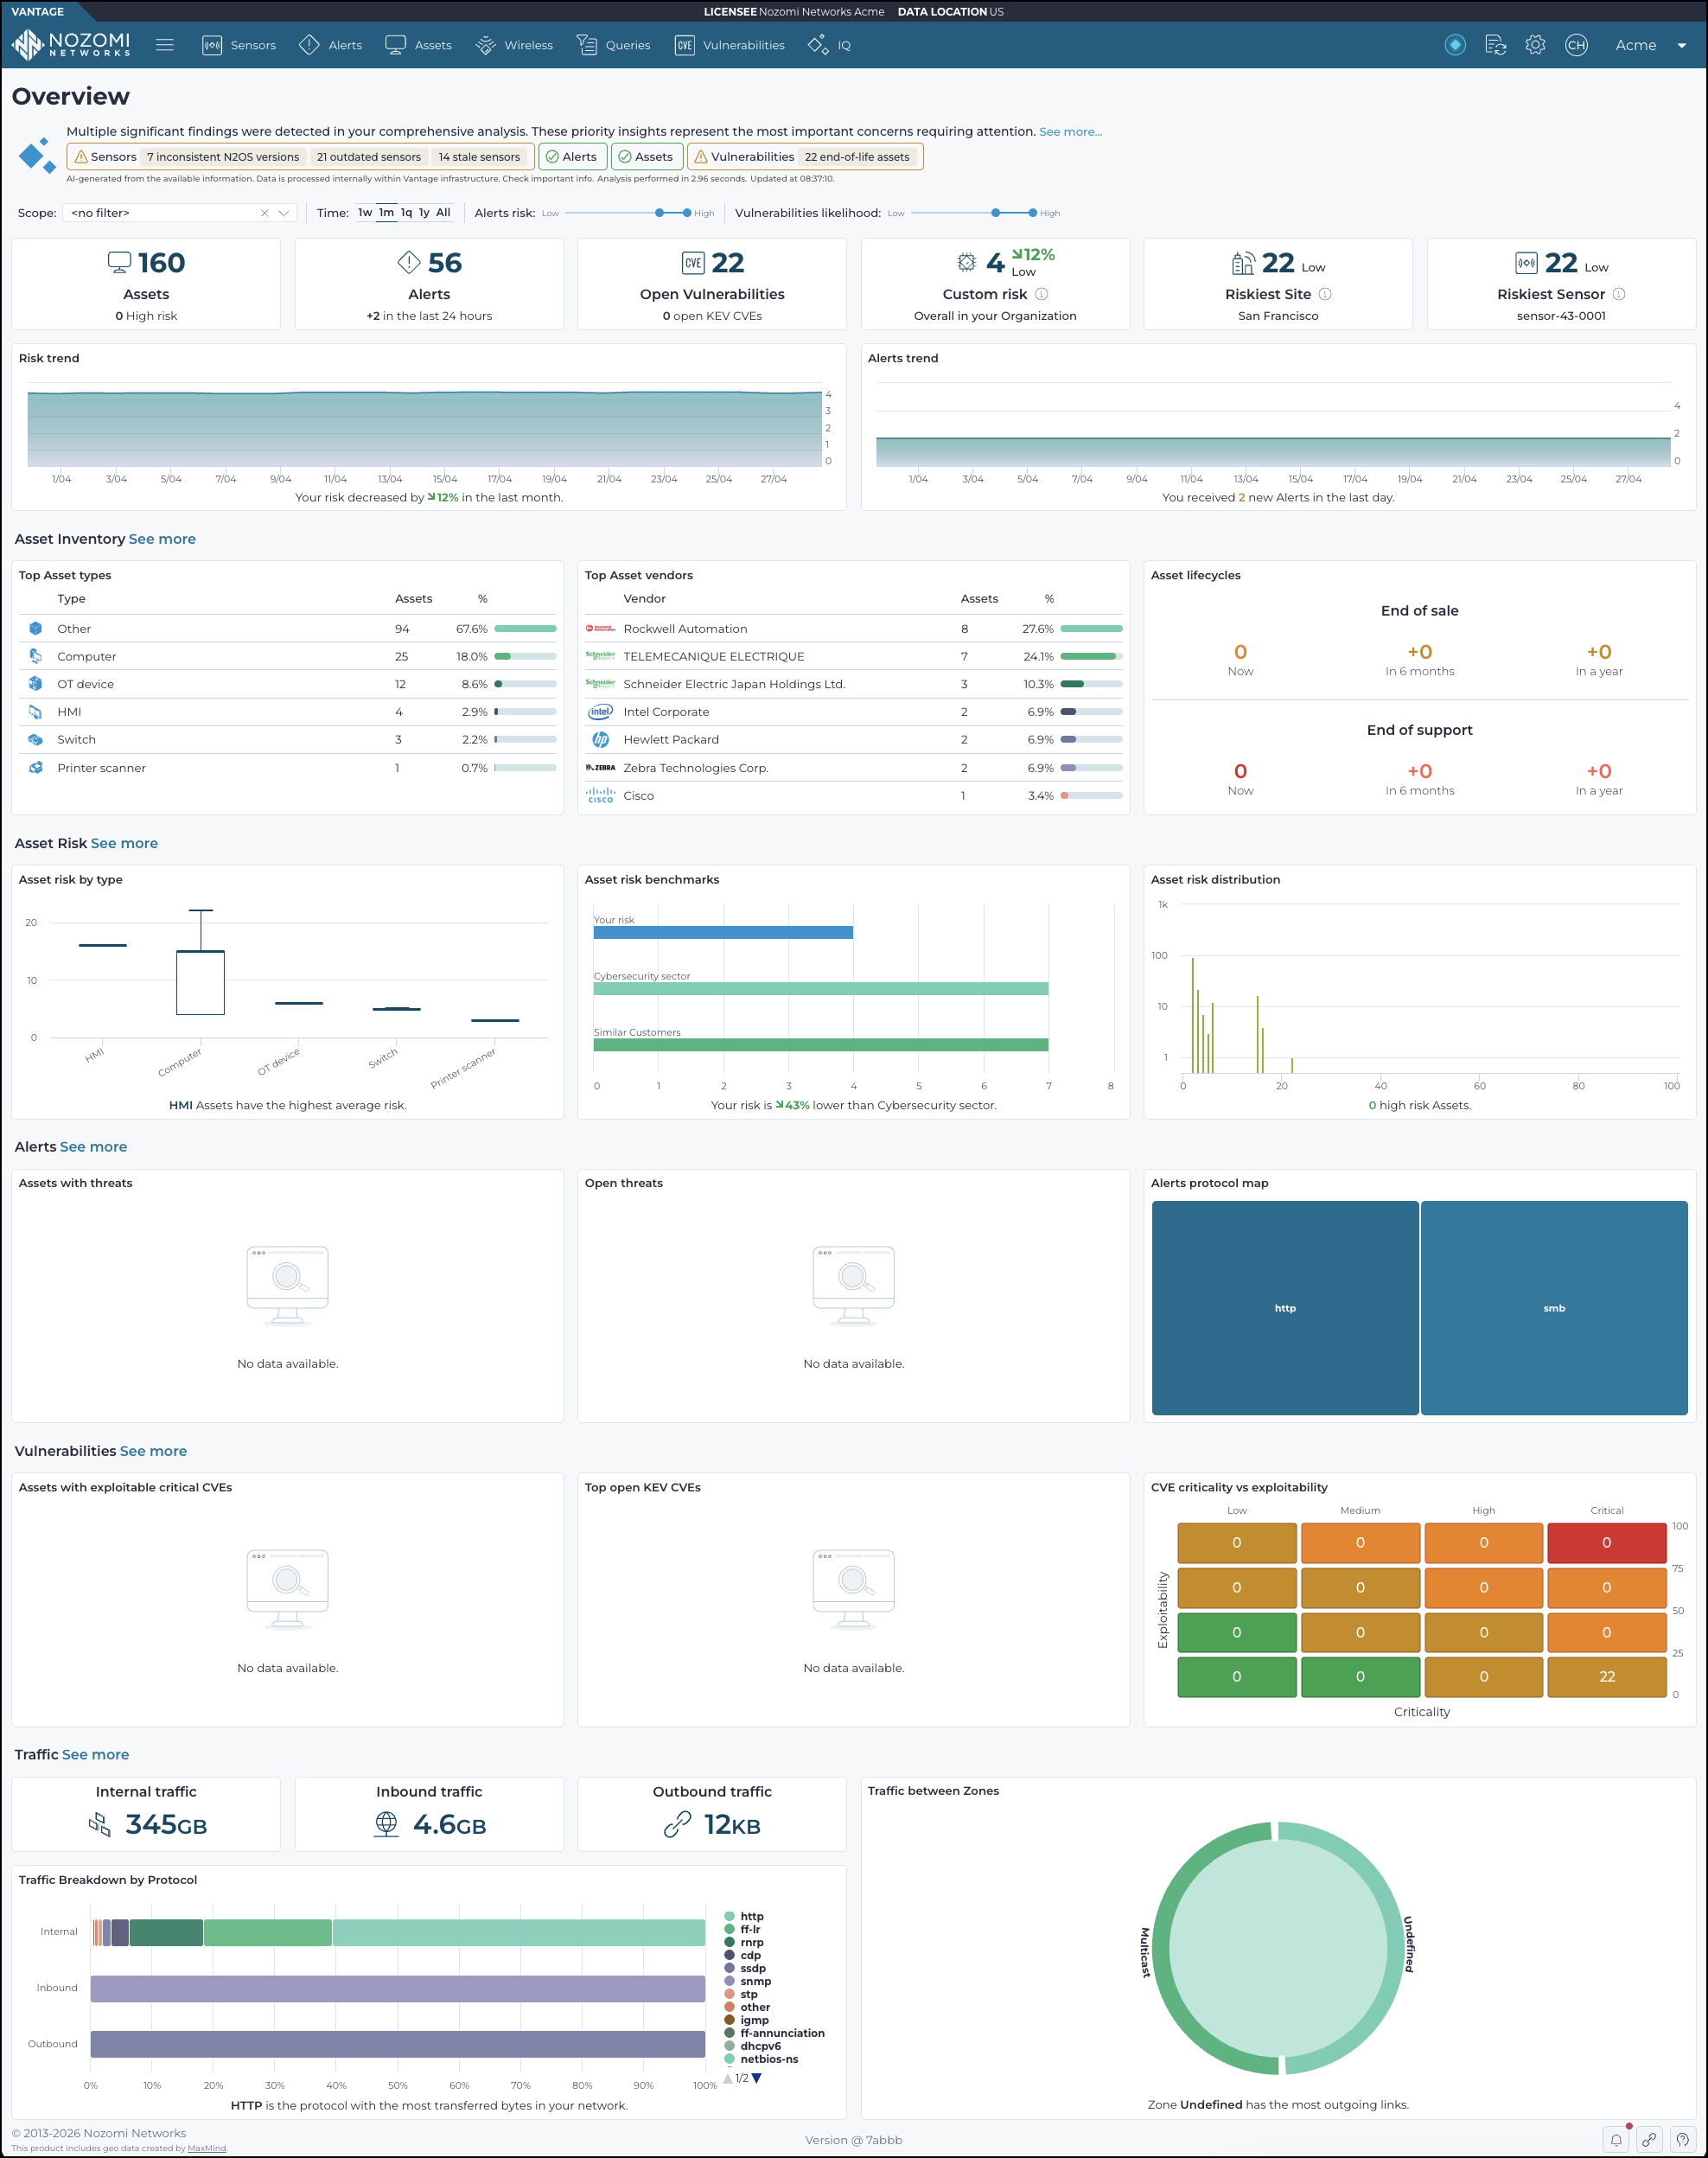This screenshot has height=2158, width=1708.
Task: Open the Vulnerabilities navigation item
Action: (x=729, y=45)
